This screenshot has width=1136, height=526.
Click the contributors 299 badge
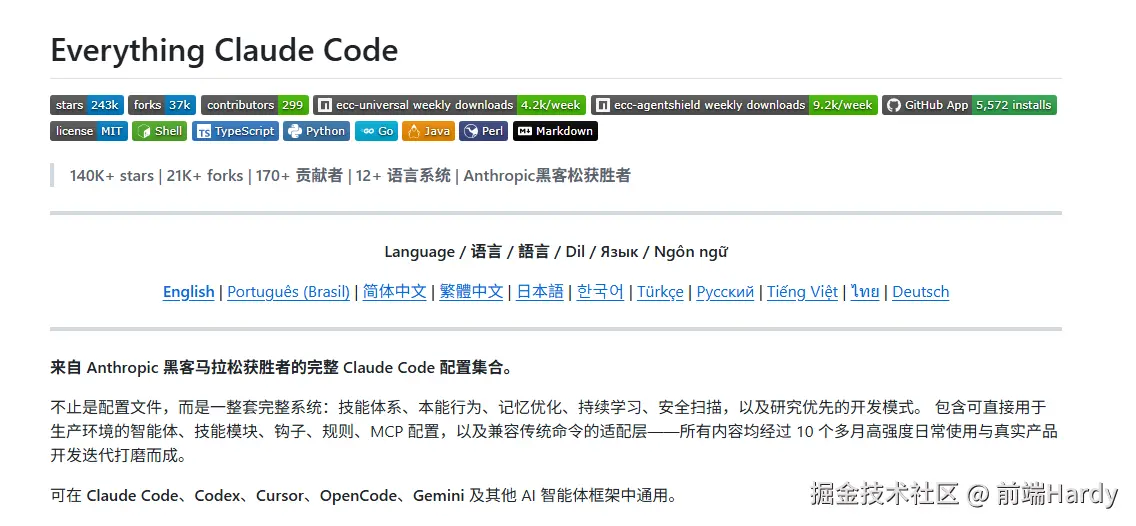(255, 105)
